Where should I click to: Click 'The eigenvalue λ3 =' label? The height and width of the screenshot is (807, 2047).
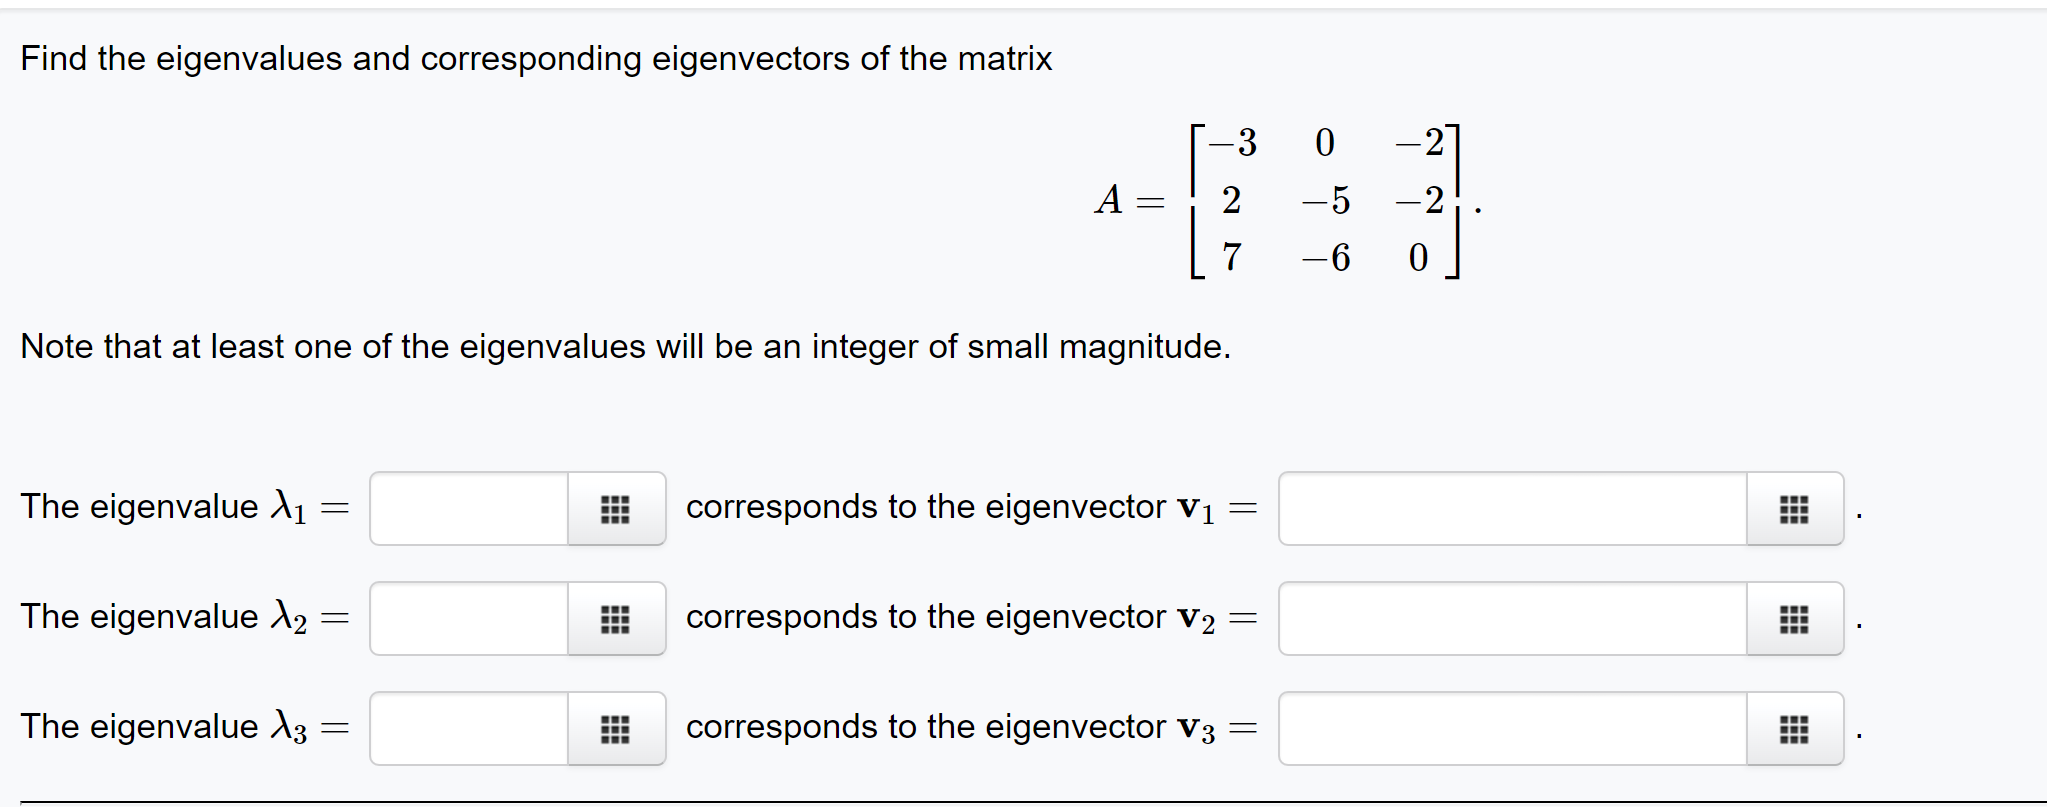(x=185, y=728)
